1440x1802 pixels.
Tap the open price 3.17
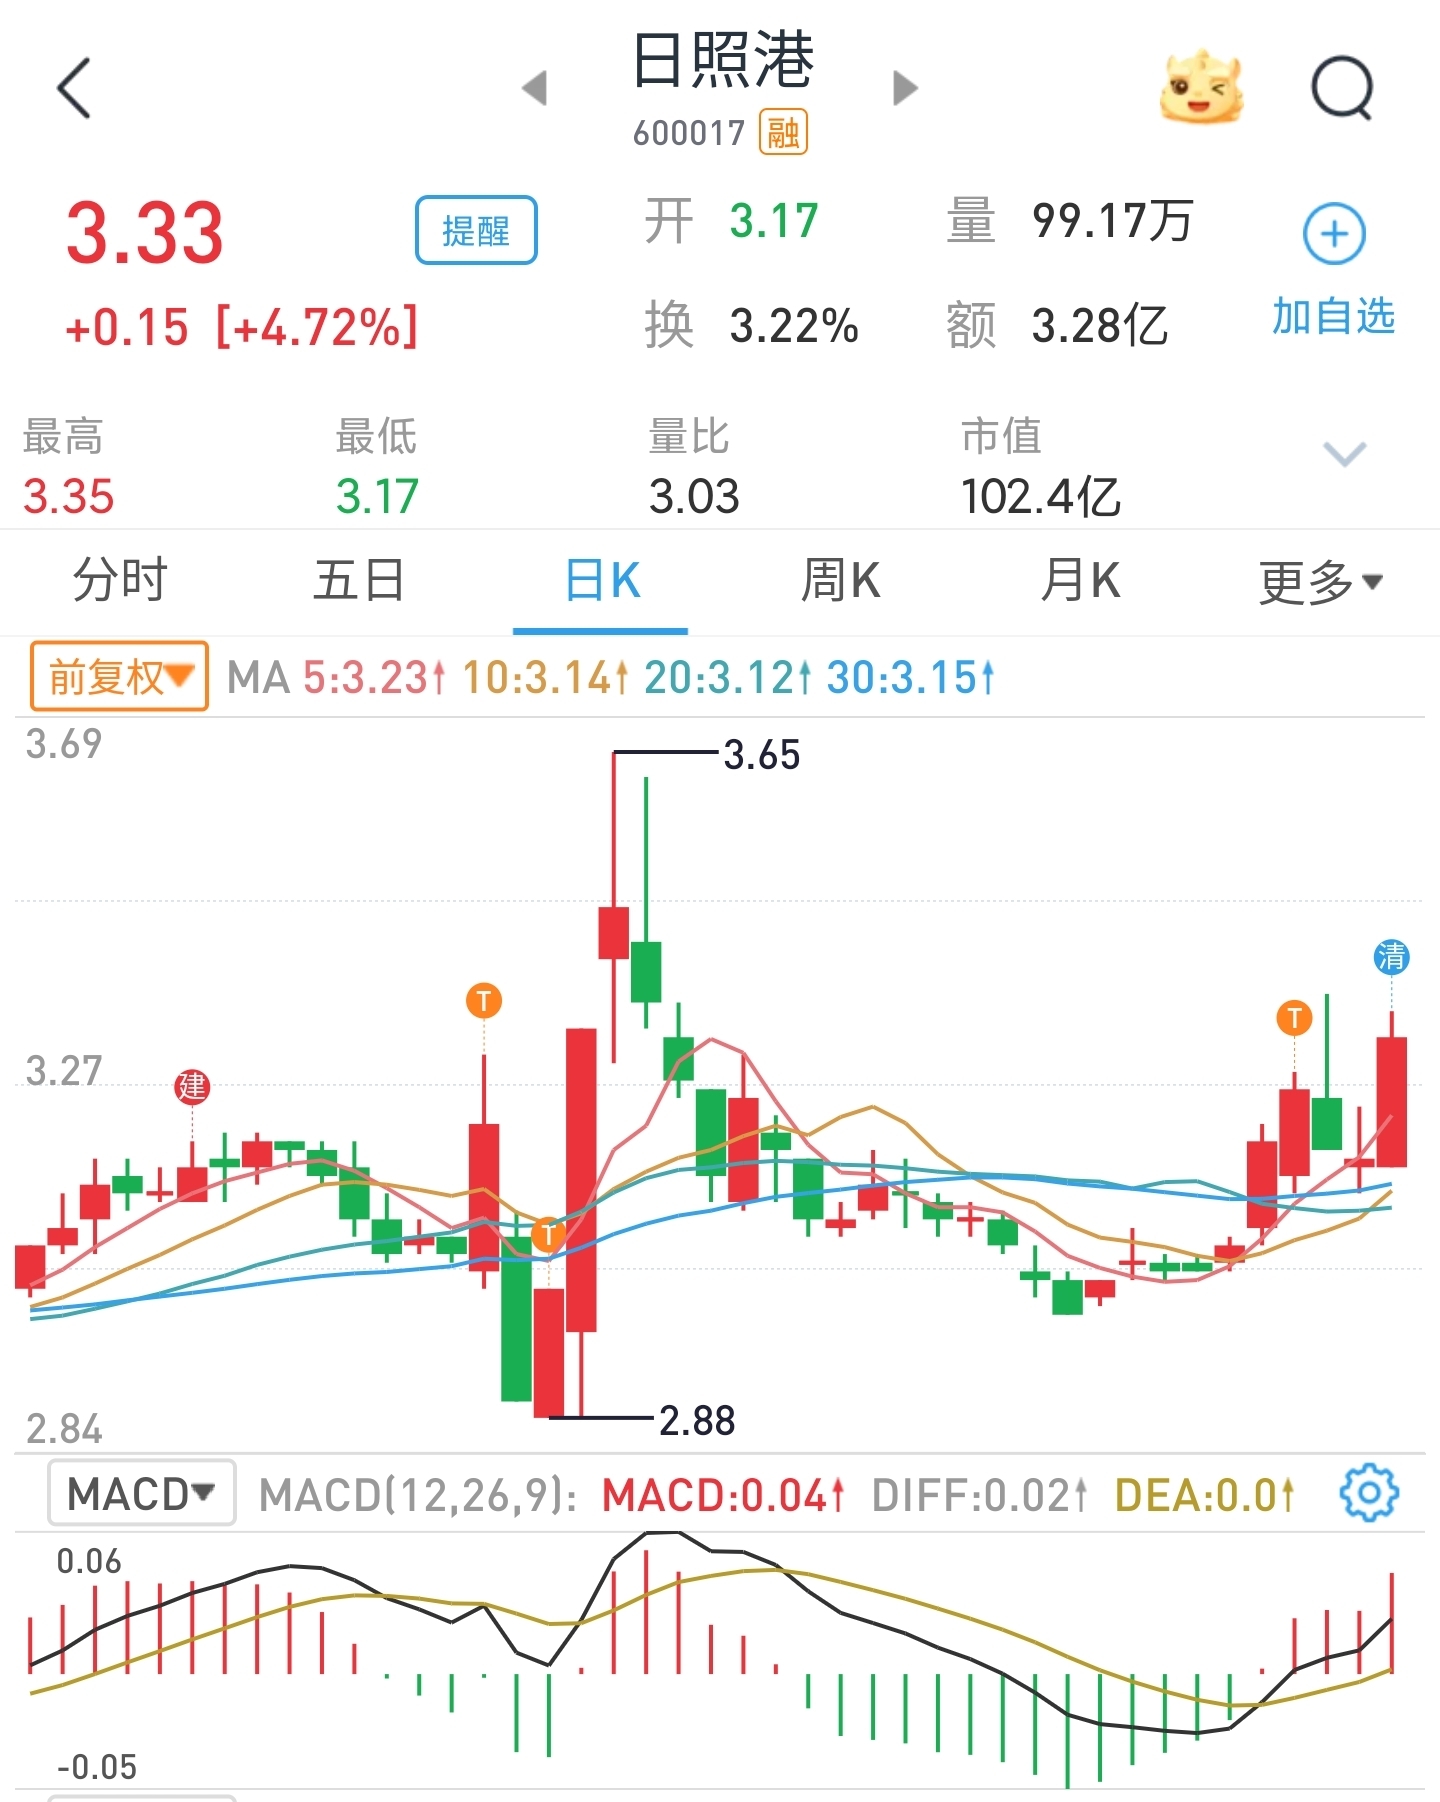(x=774, y=221)
